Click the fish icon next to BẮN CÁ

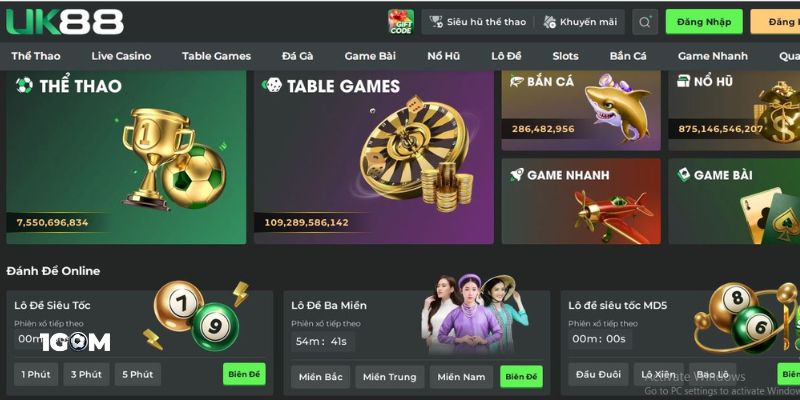click(517, 81)
